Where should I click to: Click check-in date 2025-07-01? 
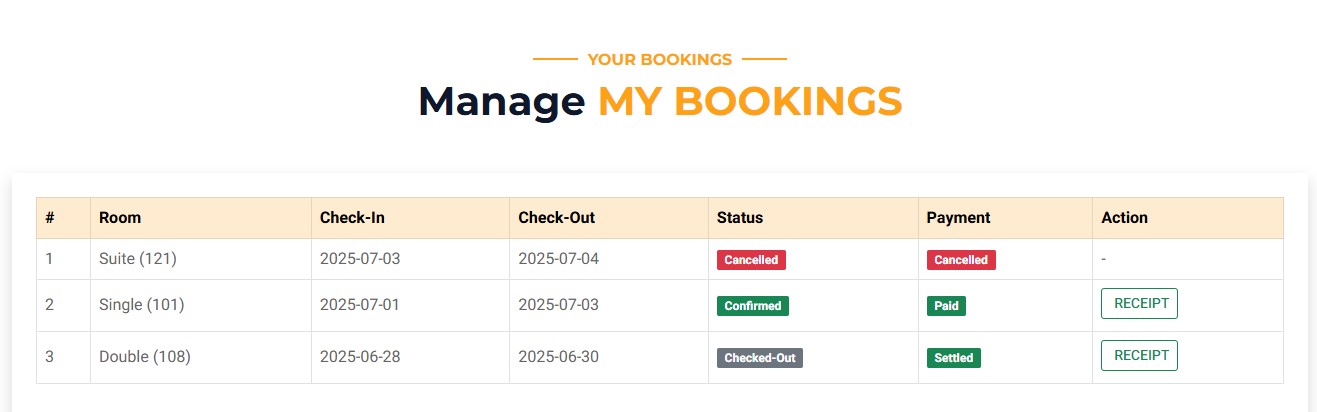(360, 305)
